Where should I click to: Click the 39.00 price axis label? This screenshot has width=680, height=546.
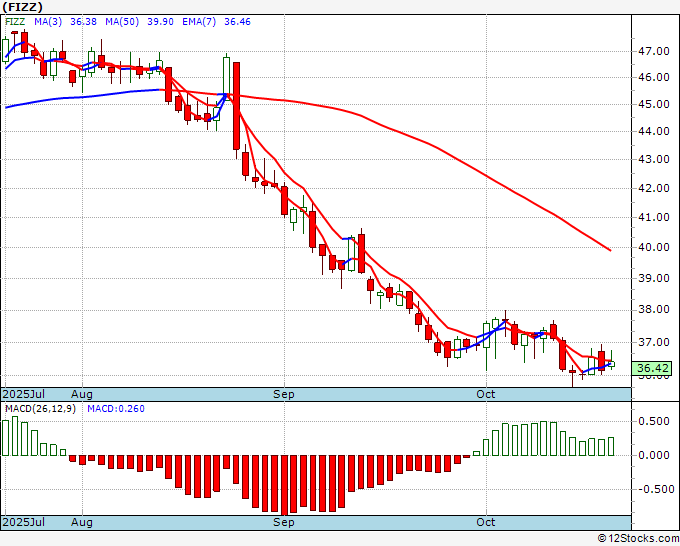point(654,278)
